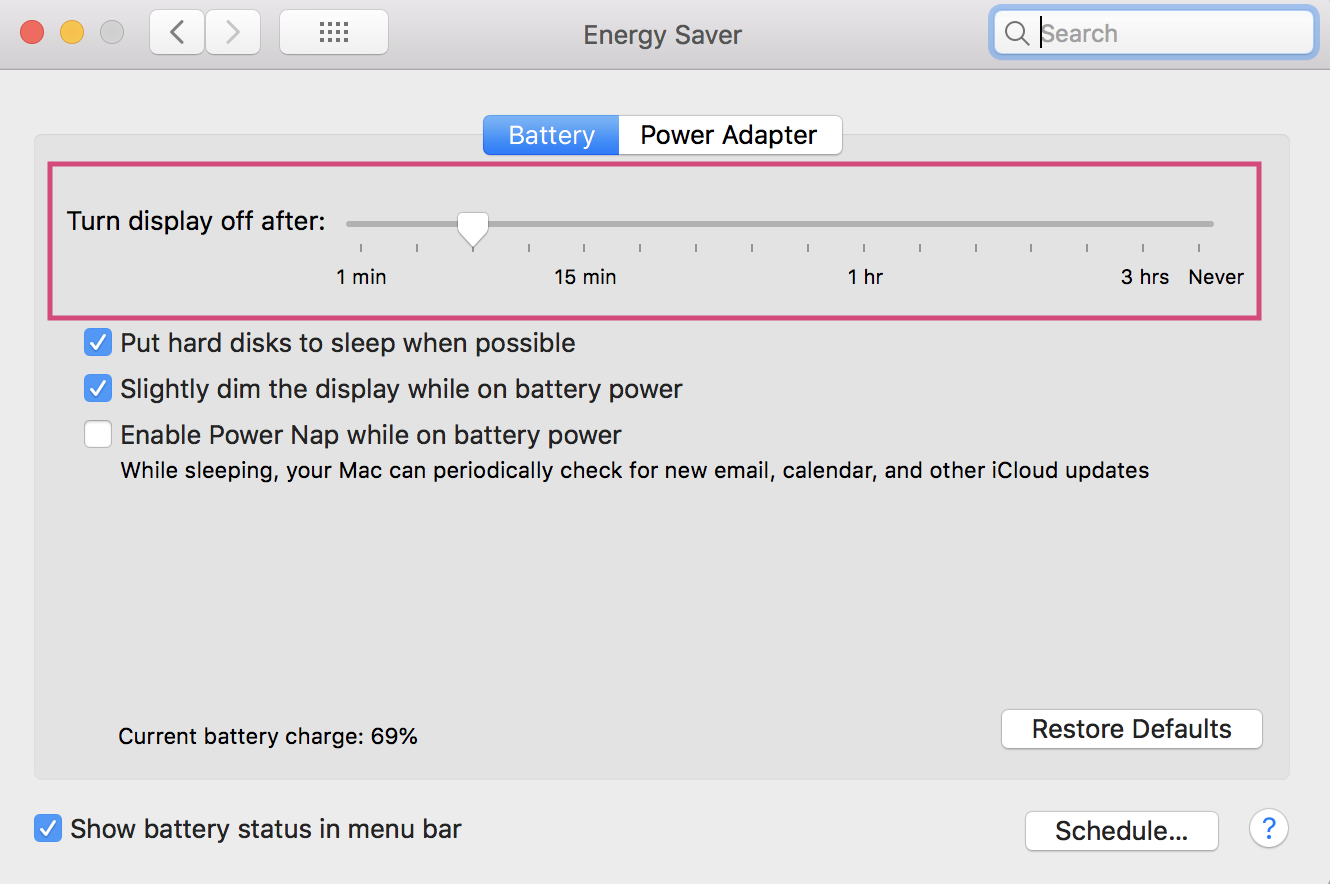Click the display-off slider thumb
Image resolution: width=1330 pixels, height=884 pixels.
472,228
